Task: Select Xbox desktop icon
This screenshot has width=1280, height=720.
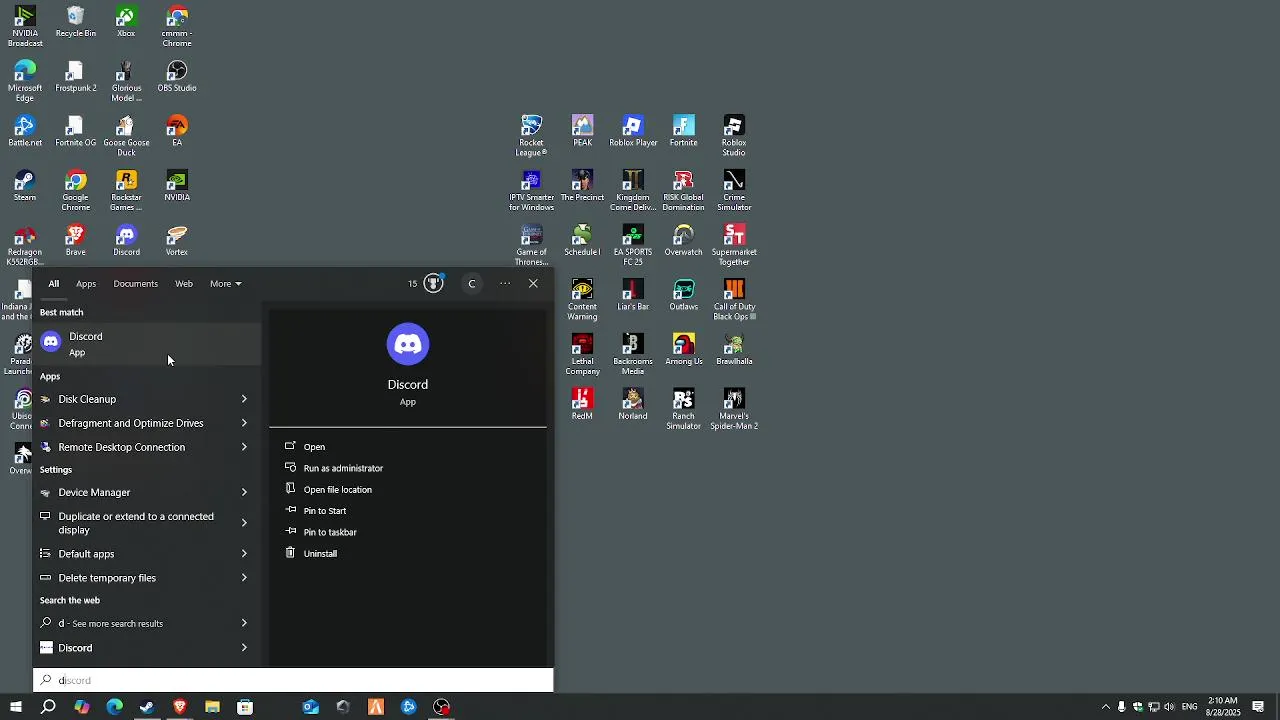Action: (126, 22)
